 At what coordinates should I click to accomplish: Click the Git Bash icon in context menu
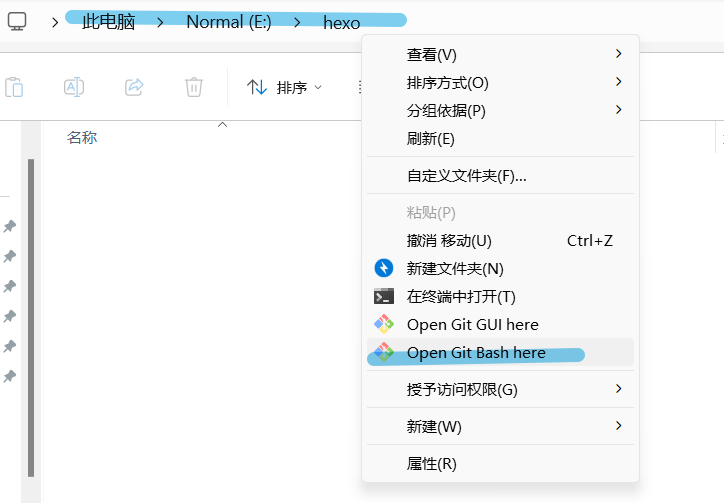[384, 352]
